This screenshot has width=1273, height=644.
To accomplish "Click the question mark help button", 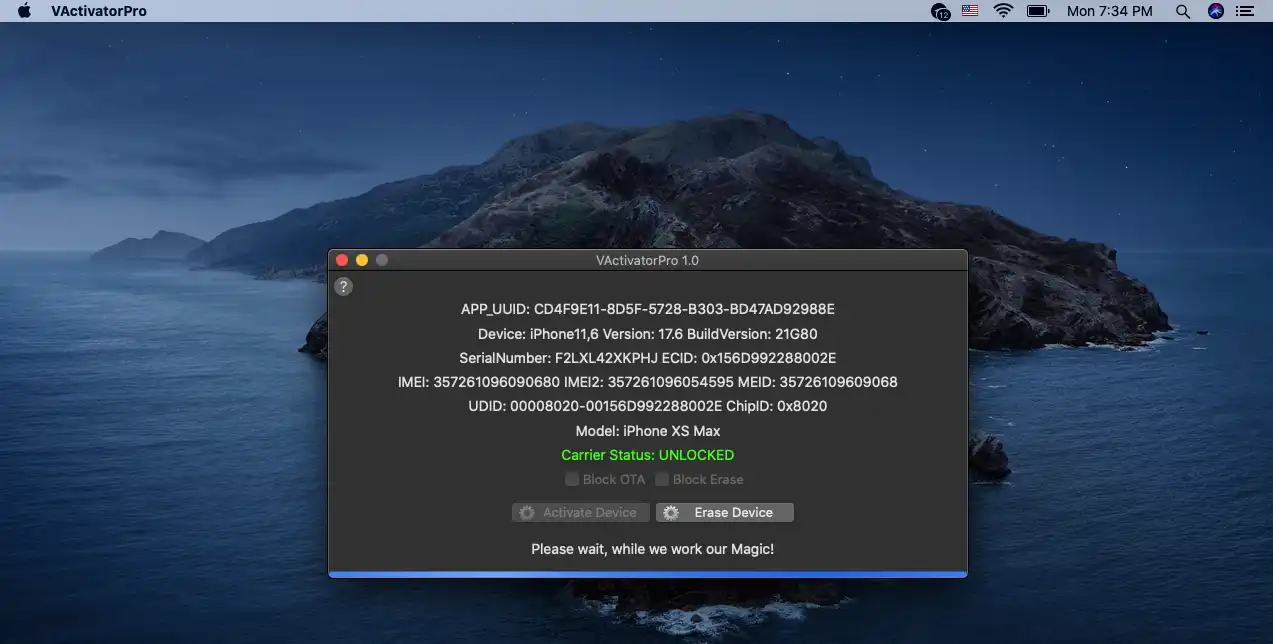I will pos(343,287).
